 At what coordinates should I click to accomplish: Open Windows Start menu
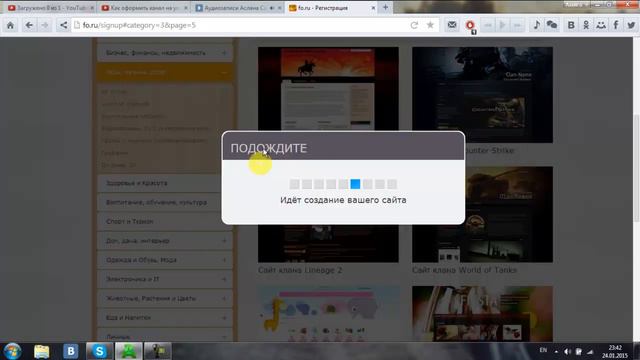pos(13,351)
